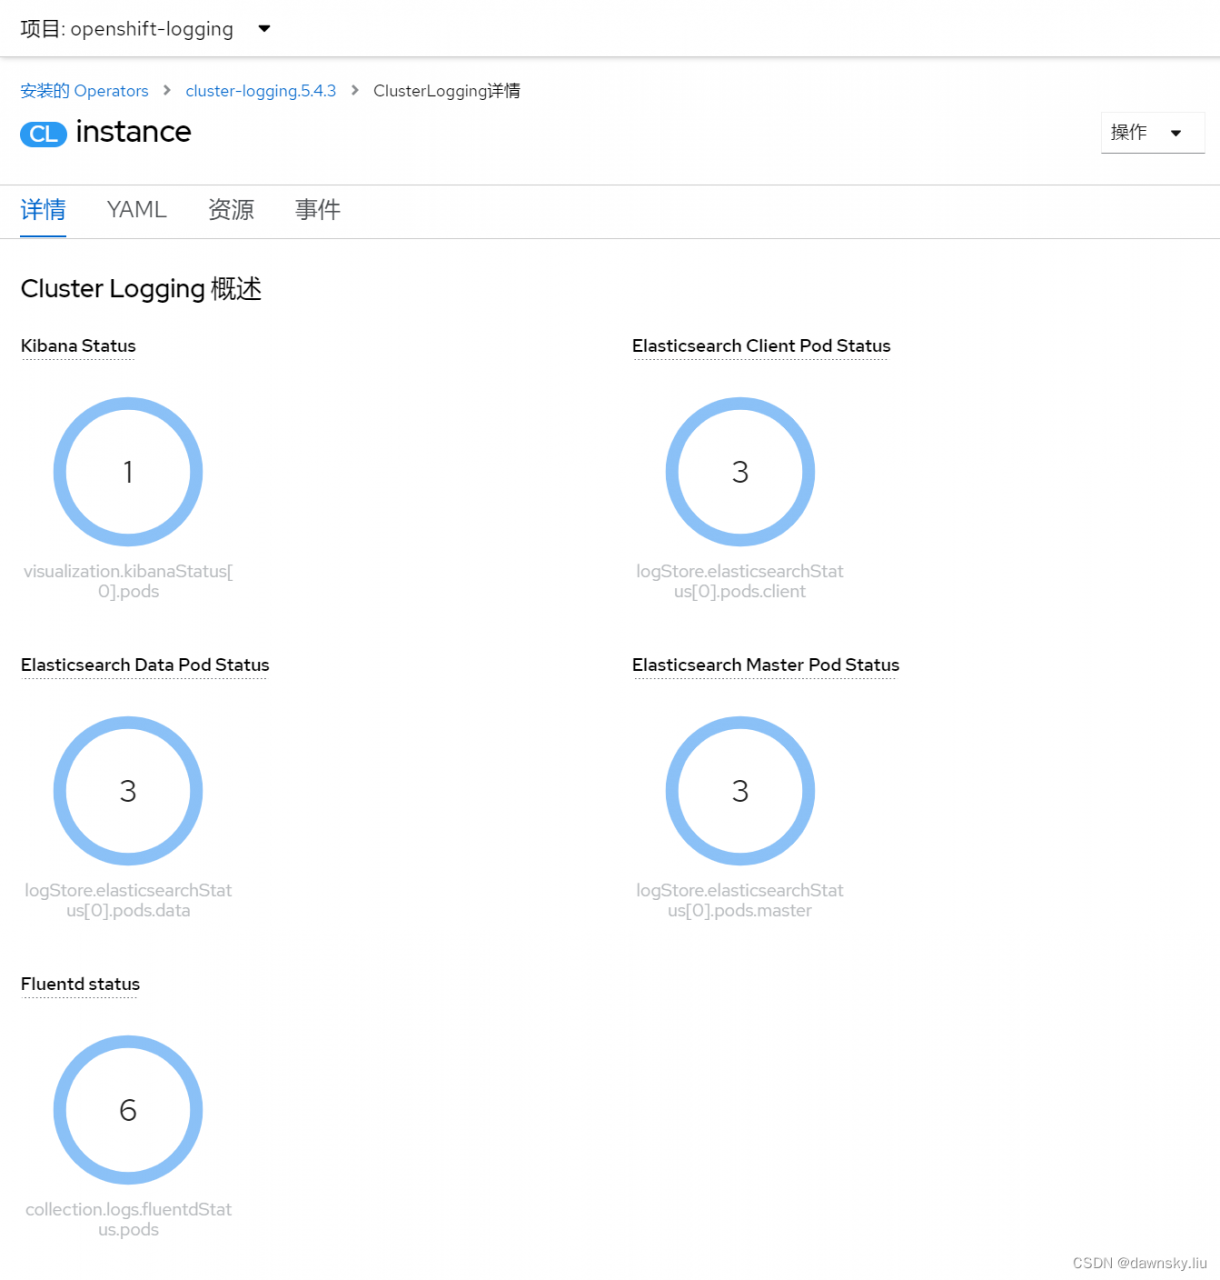Click the elasticsearchStatus[0].pods.data path text
1220x1280 pixels.
click(128, 900)
